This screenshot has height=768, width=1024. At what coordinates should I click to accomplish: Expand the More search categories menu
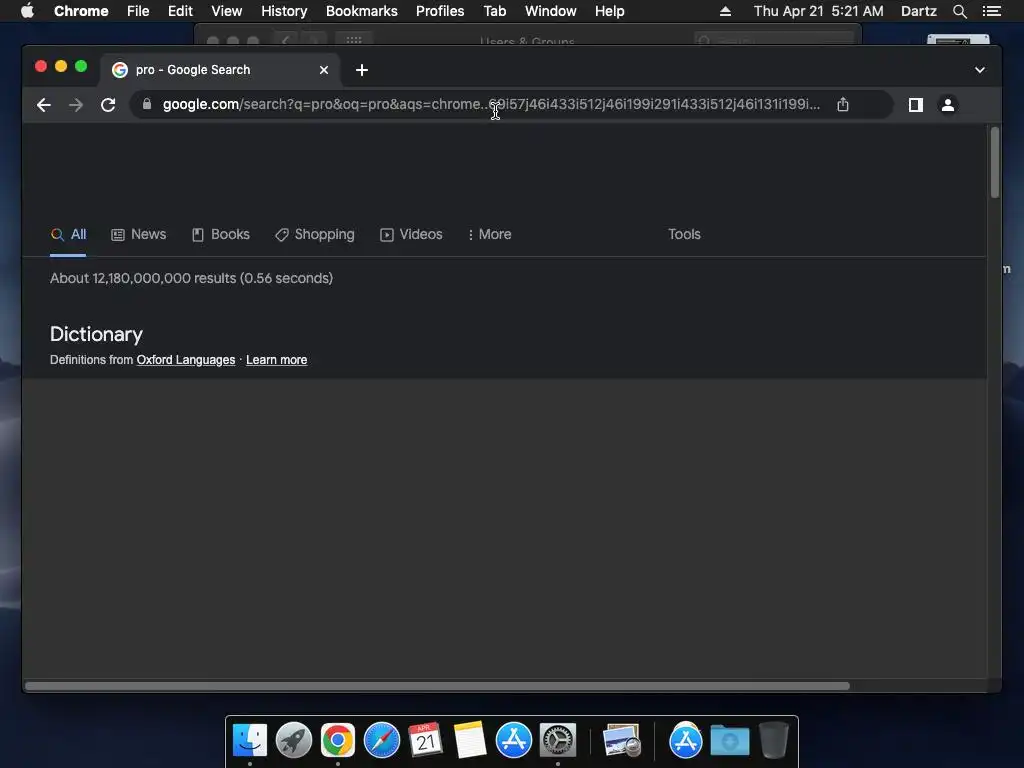coord(489,234)
